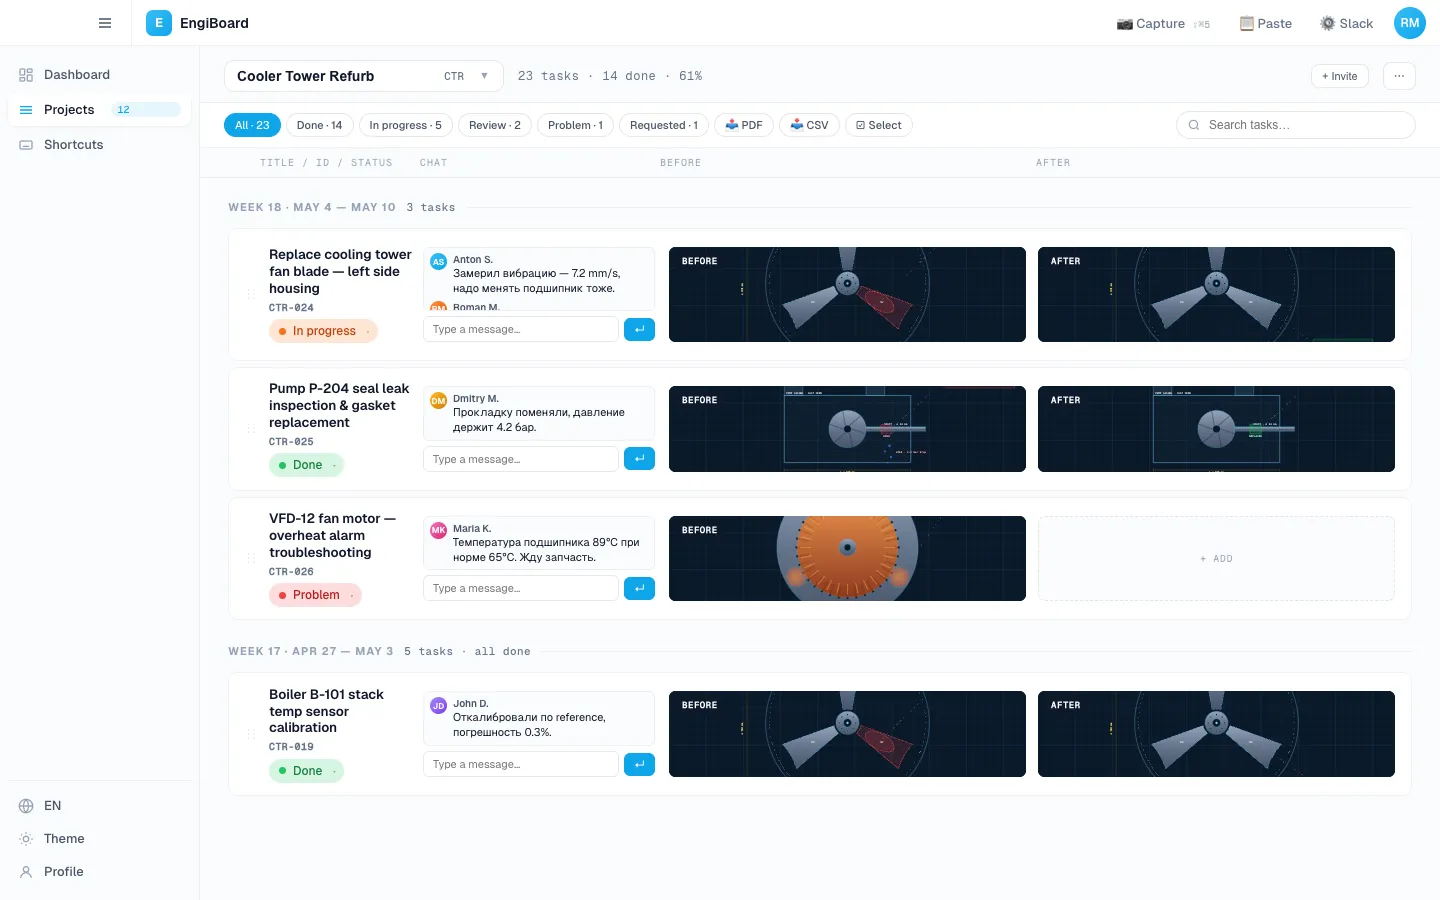The width and height of the screenshot is (1440, 900).
Task: Expand the Cooler Tower Refurb project dropdown
Action: (x=364, y=76)
